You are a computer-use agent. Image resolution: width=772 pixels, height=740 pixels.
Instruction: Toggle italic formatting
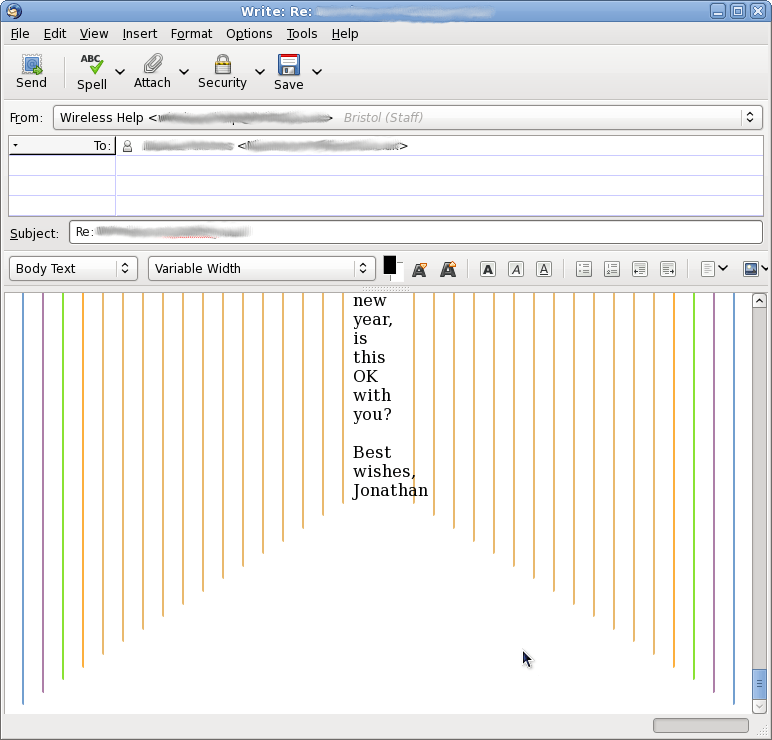[515, 269]
